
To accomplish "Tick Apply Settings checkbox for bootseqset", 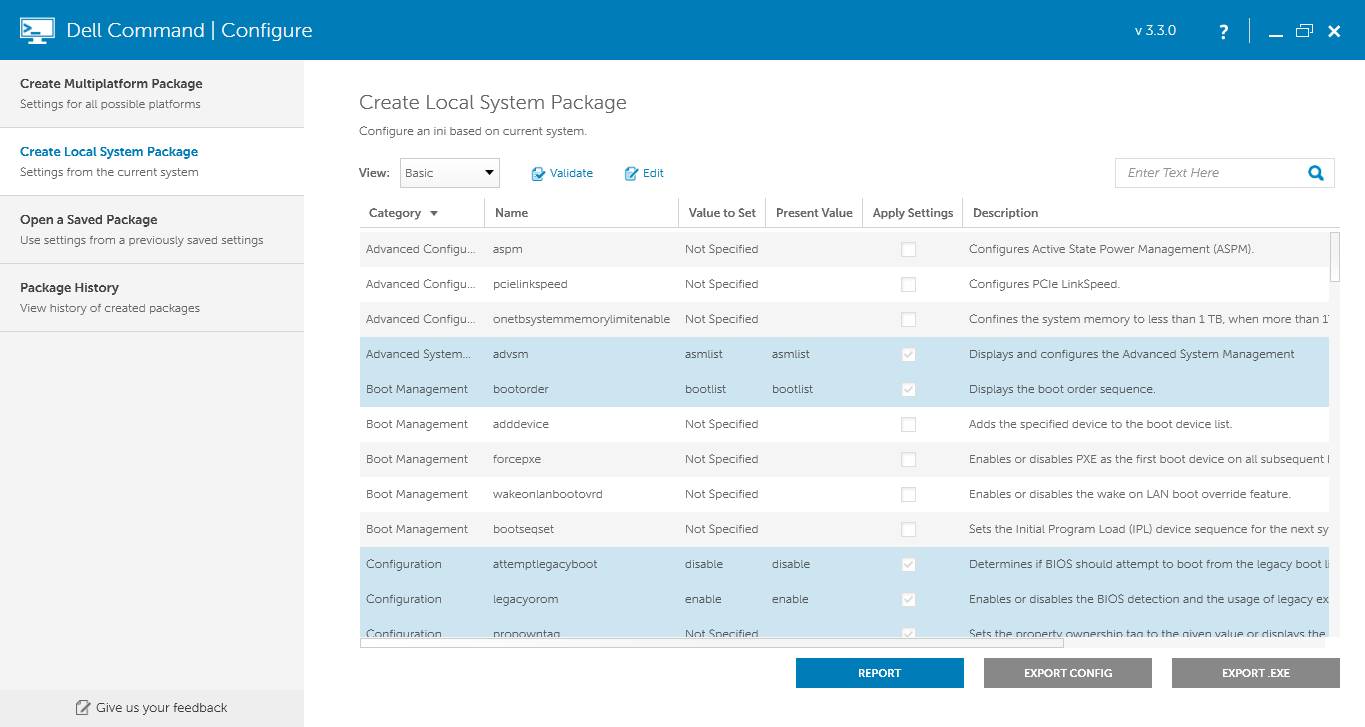I will pyautogui.click(x=908, y=530).
